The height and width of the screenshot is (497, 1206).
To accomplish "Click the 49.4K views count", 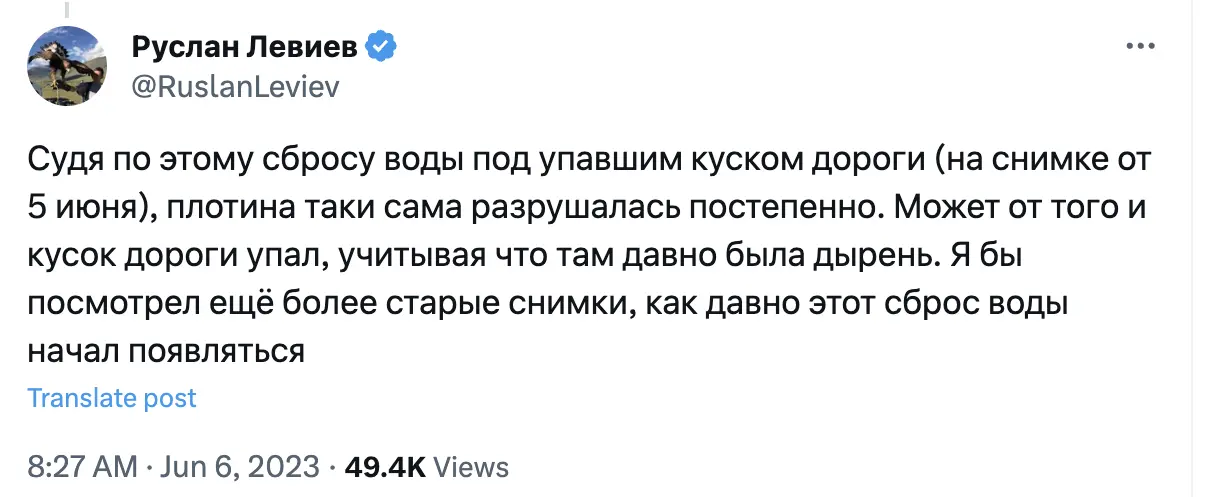I will coord(385,466).
